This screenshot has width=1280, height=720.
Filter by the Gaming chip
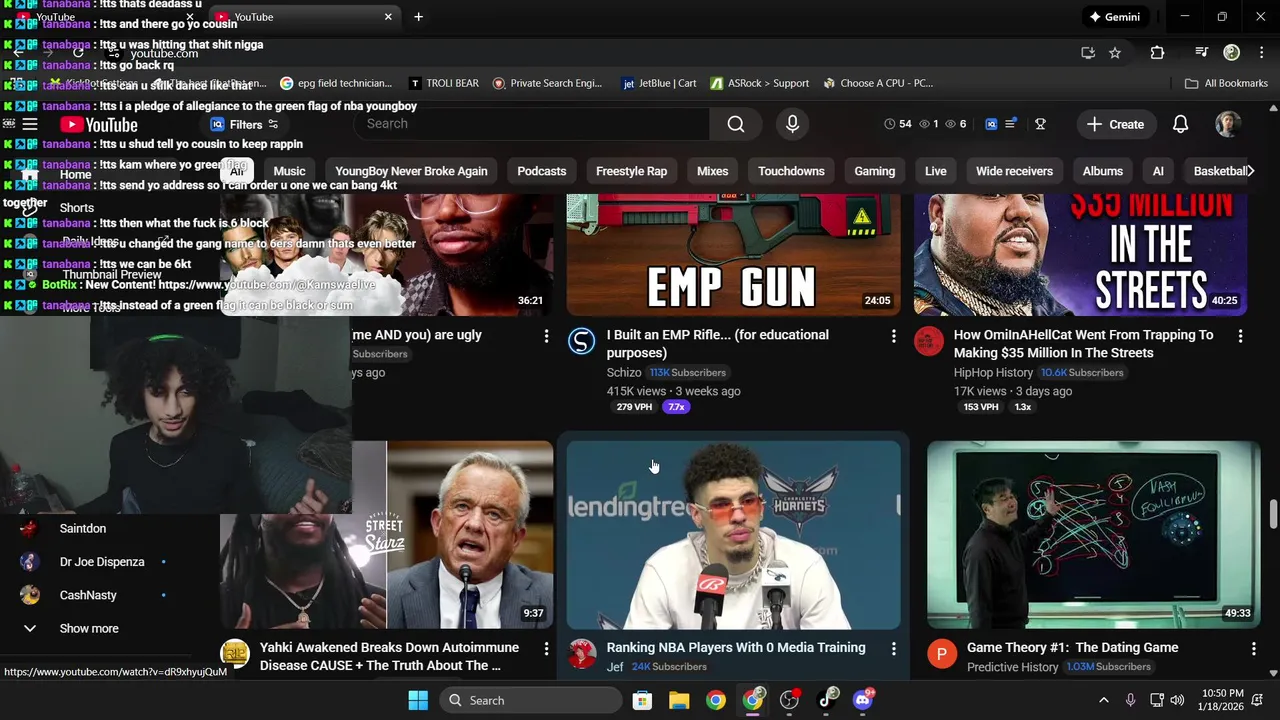click(874, 171)
